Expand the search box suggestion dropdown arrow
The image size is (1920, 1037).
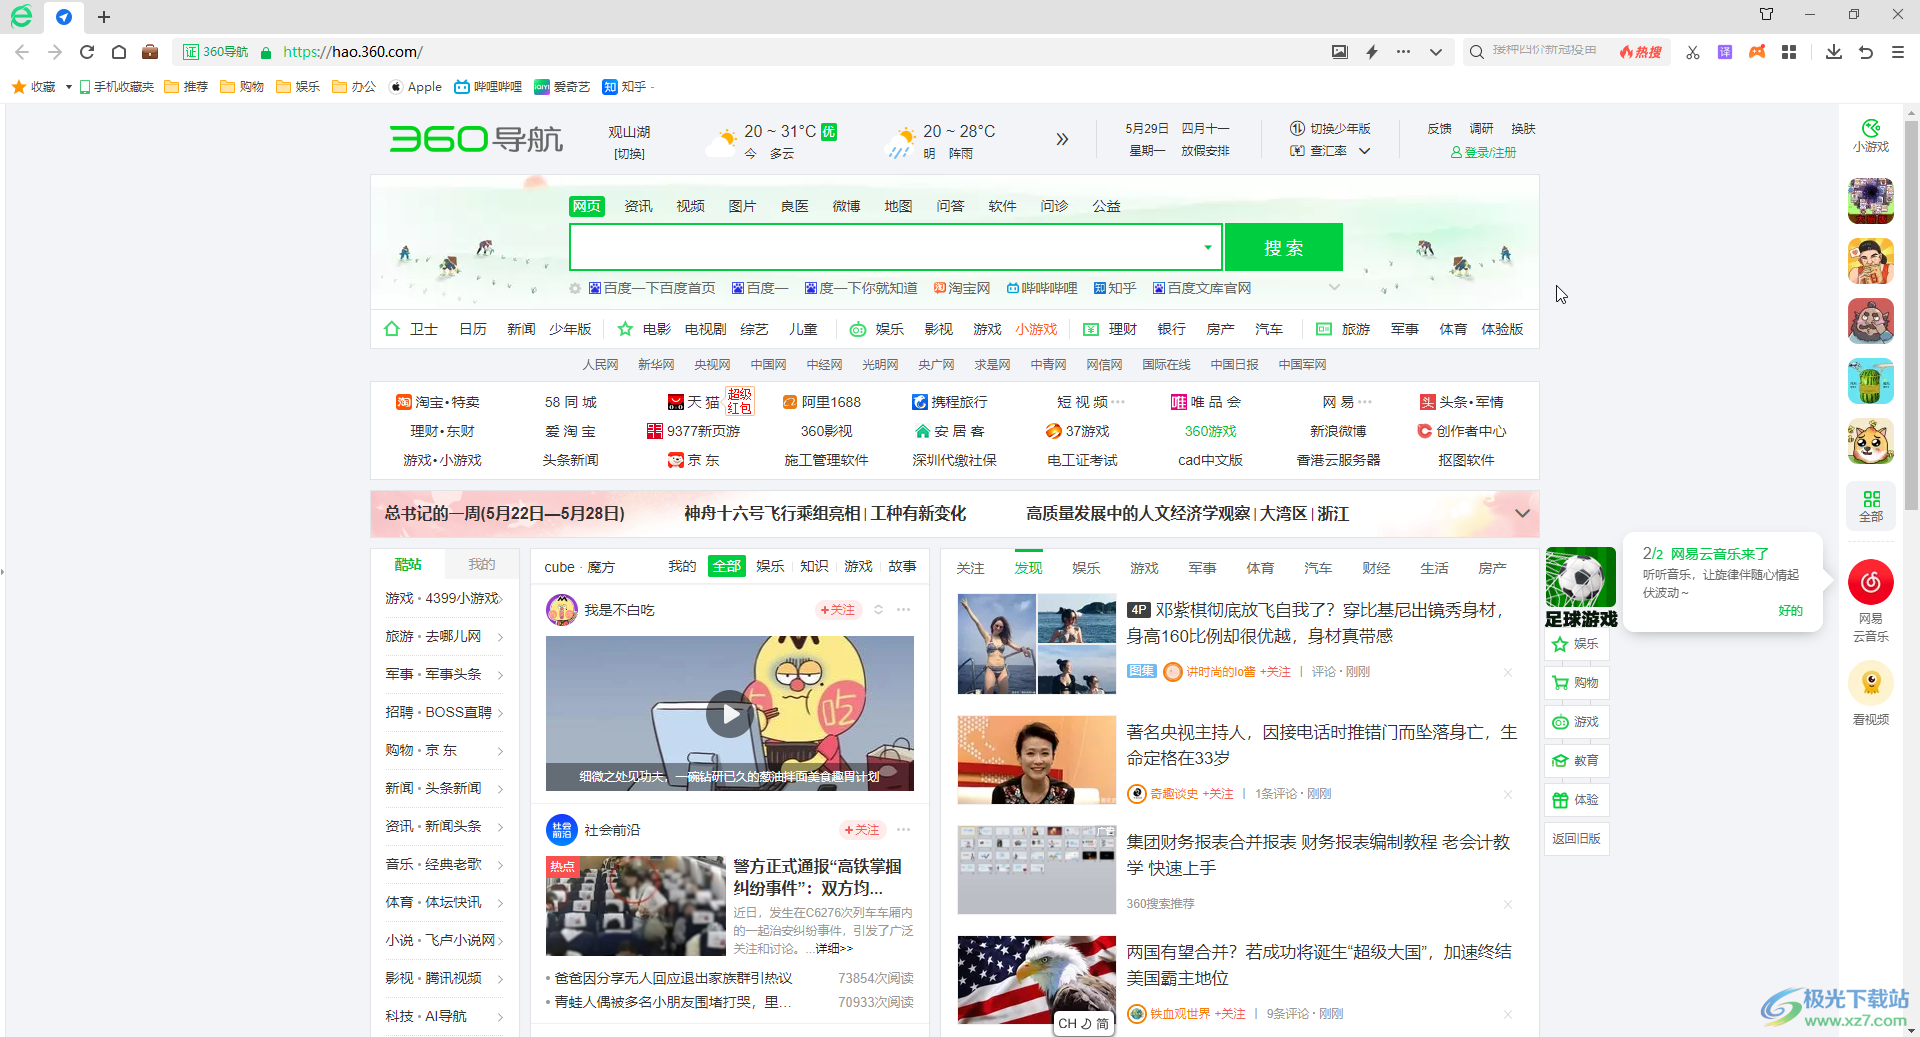(1208, 247)
